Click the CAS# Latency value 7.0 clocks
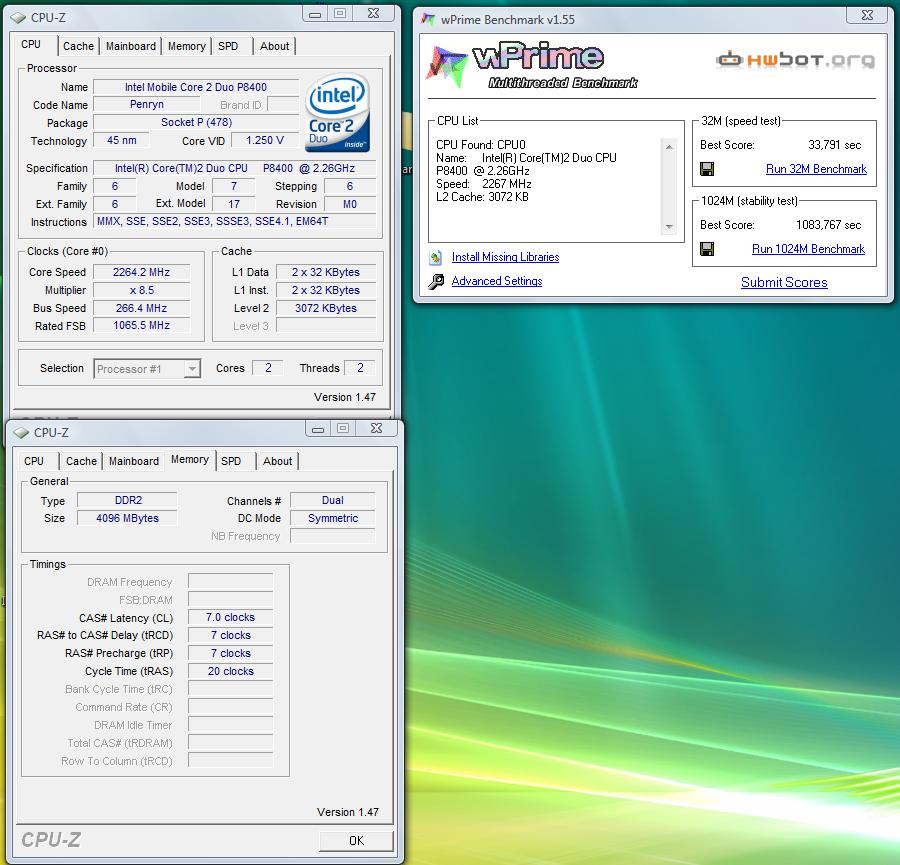This screenshot has height=865, width=900. pos(231,618)
